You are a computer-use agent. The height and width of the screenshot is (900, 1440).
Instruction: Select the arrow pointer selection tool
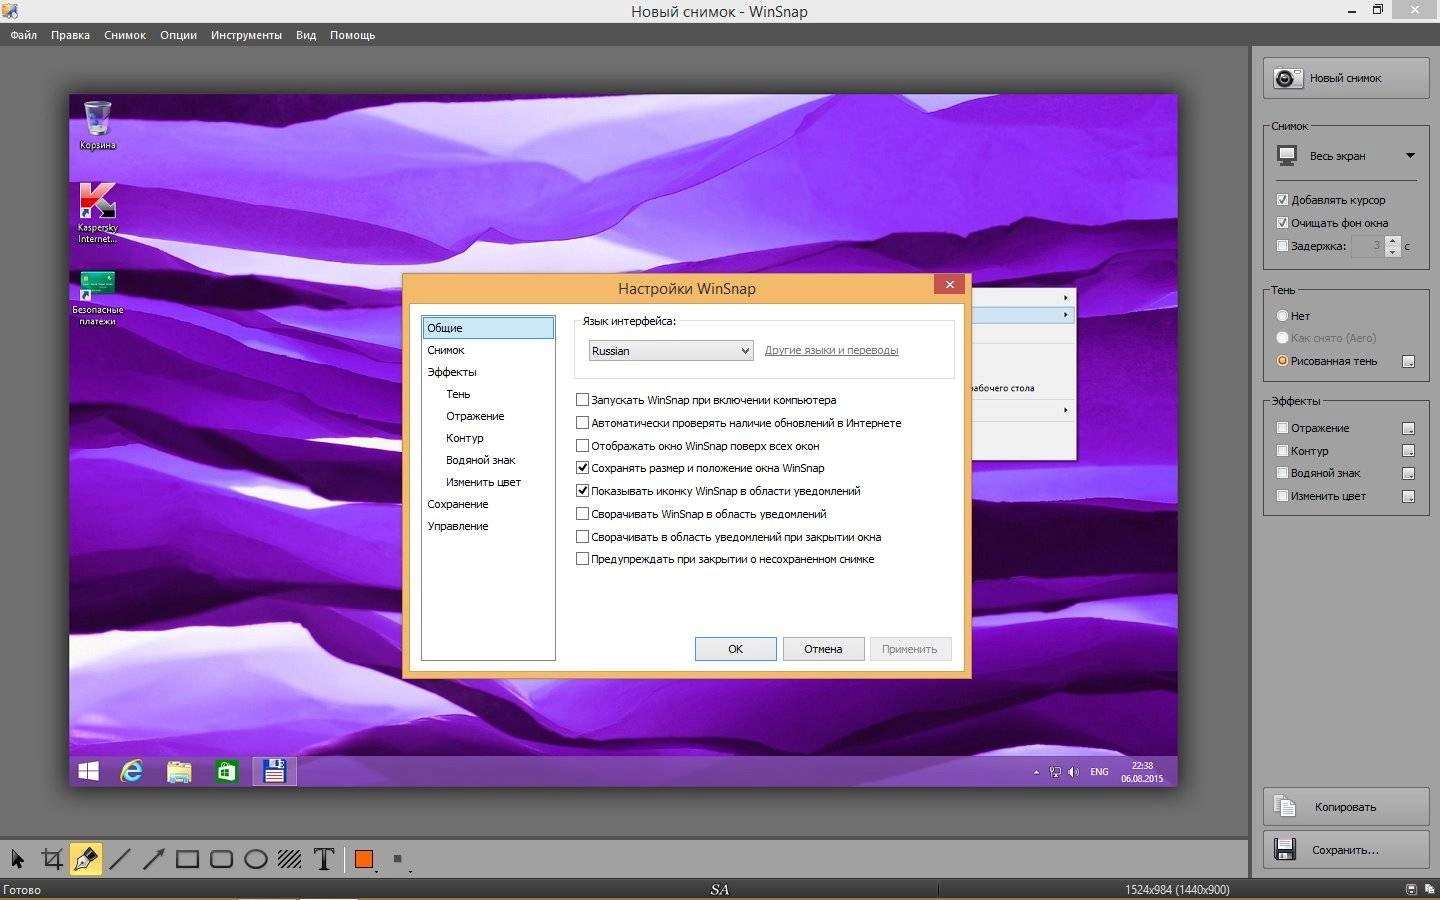pos(17,859)
